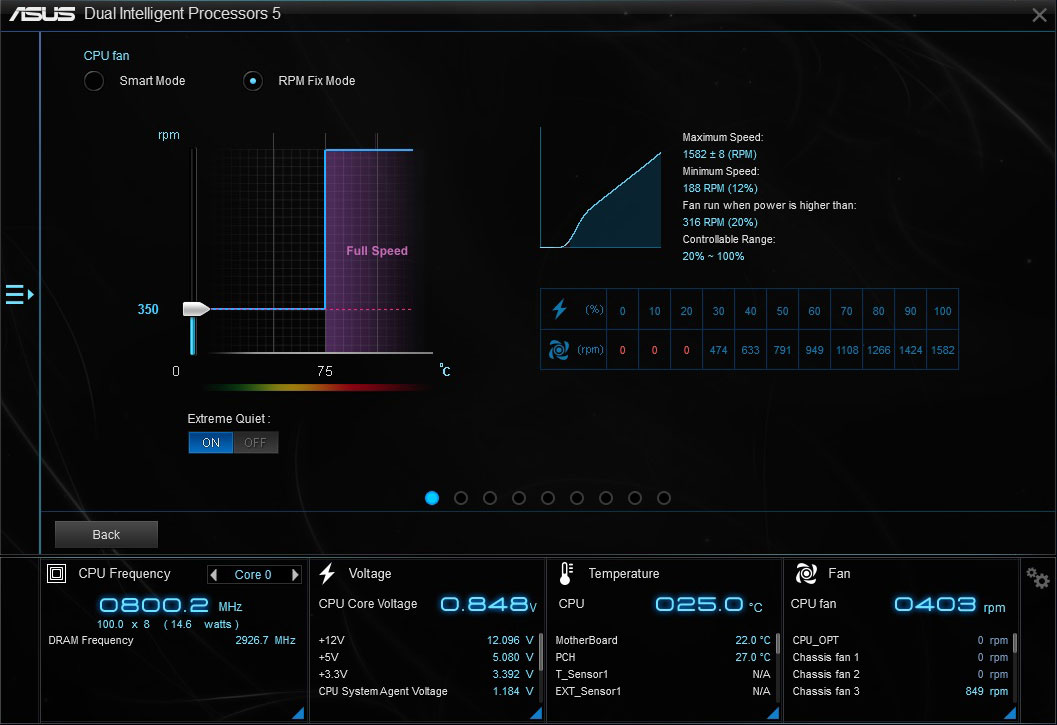Select next core with right arrow

(295, 575)
